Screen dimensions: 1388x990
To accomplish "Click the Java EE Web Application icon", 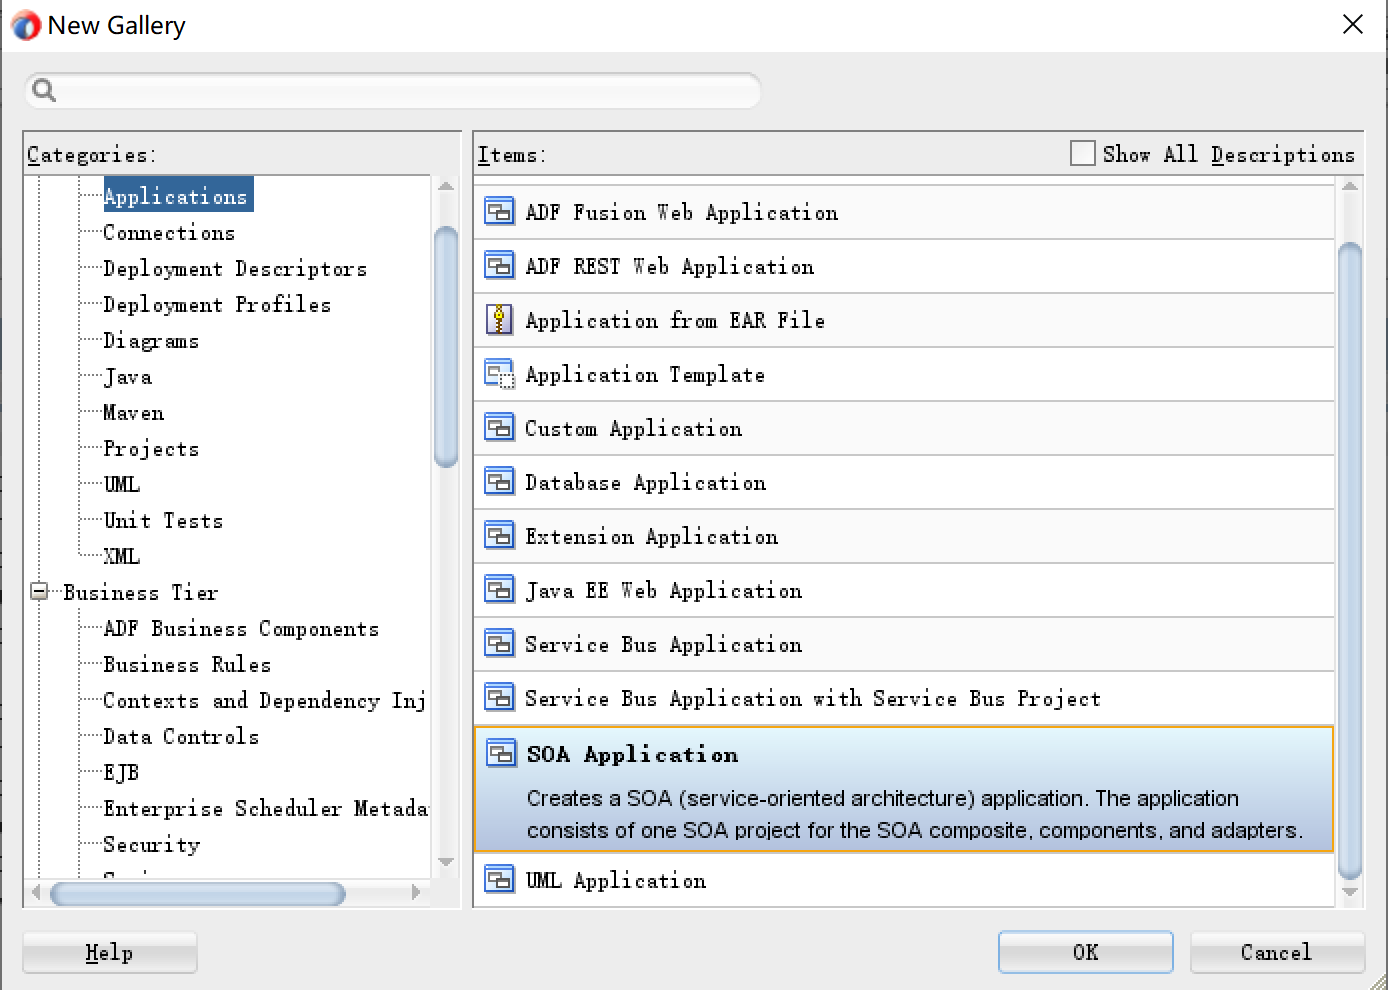I will [x=499, y=589].
